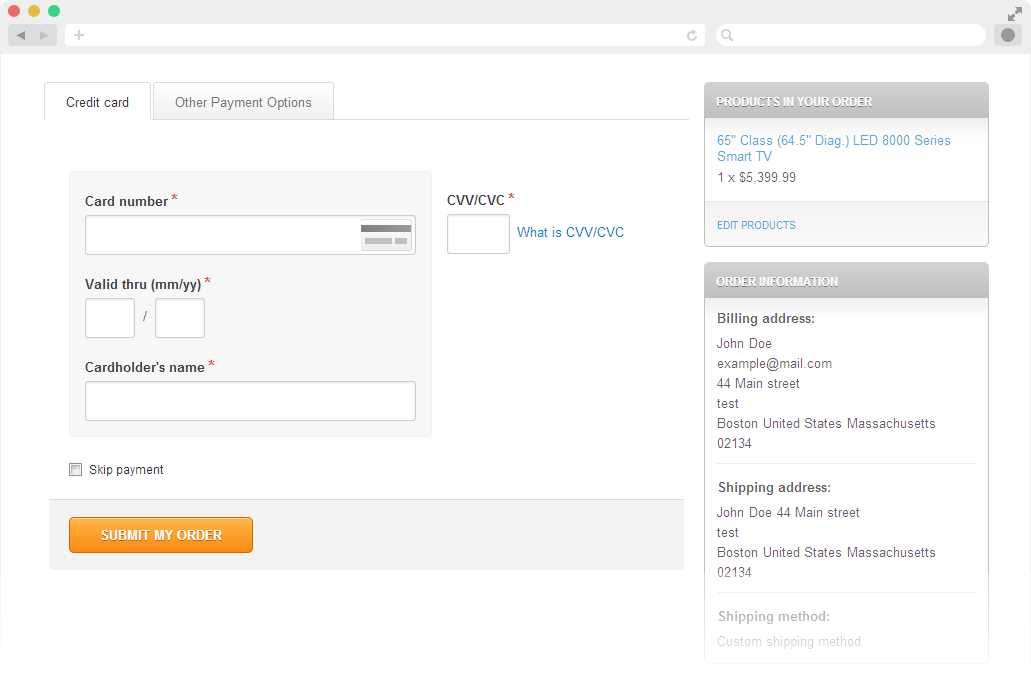Click the round profile icon in toolbar
Screen dimensions: 1031x694
point(1007,35)
